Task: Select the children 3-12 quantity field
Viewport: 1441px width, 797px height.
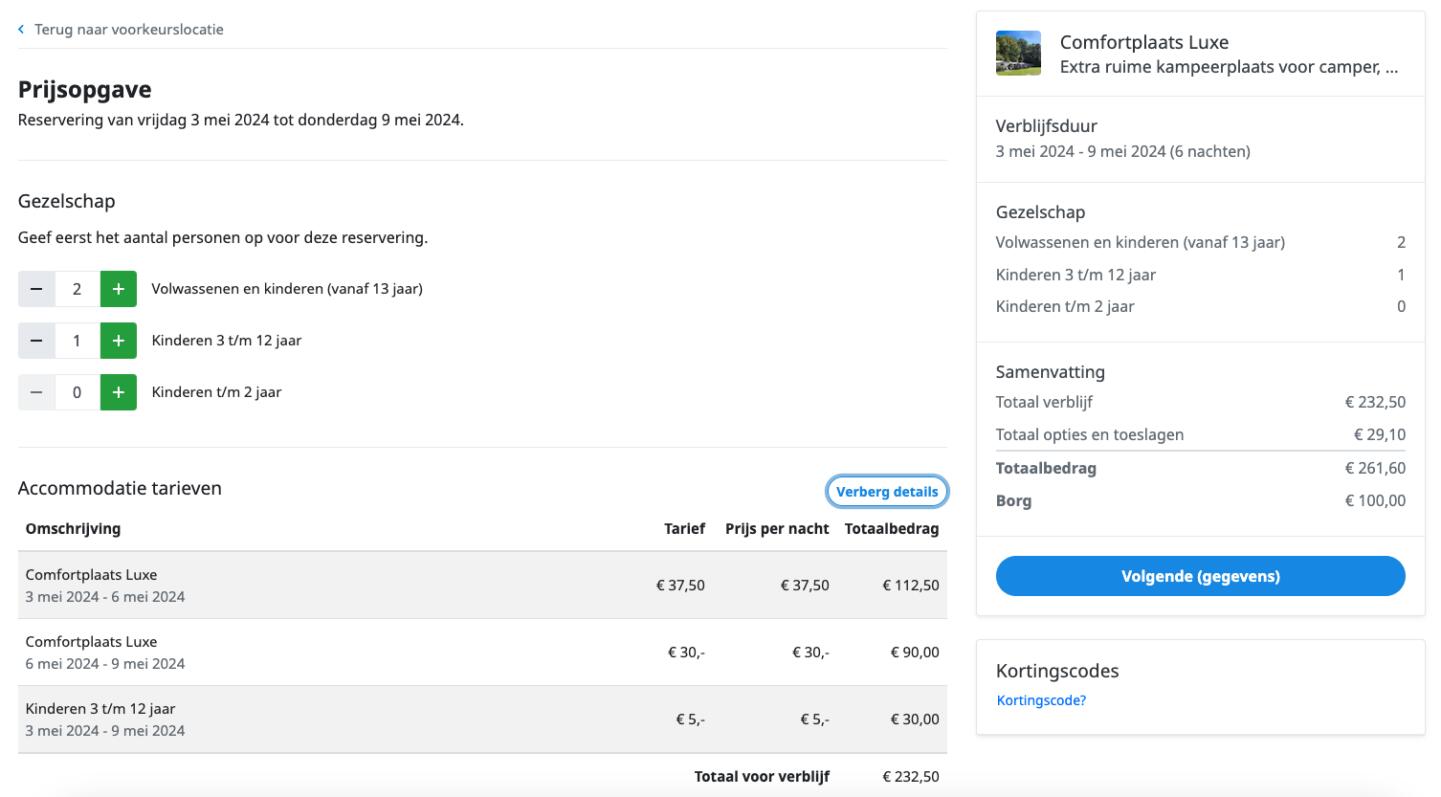Action: click(77, 340)
